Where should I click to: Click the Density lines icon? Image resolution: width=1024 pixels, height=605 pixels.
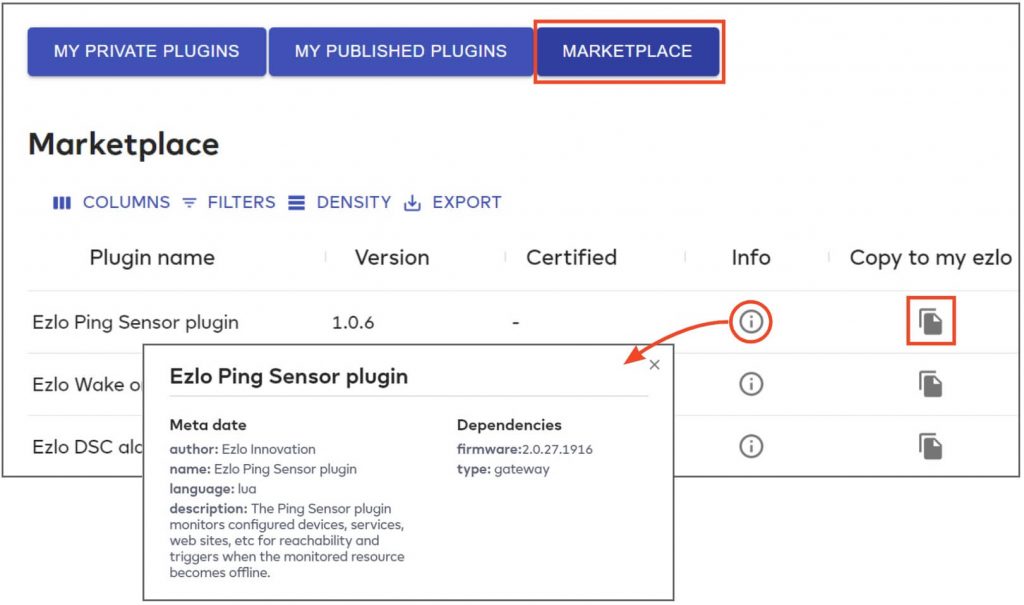(x=297, y=202)
